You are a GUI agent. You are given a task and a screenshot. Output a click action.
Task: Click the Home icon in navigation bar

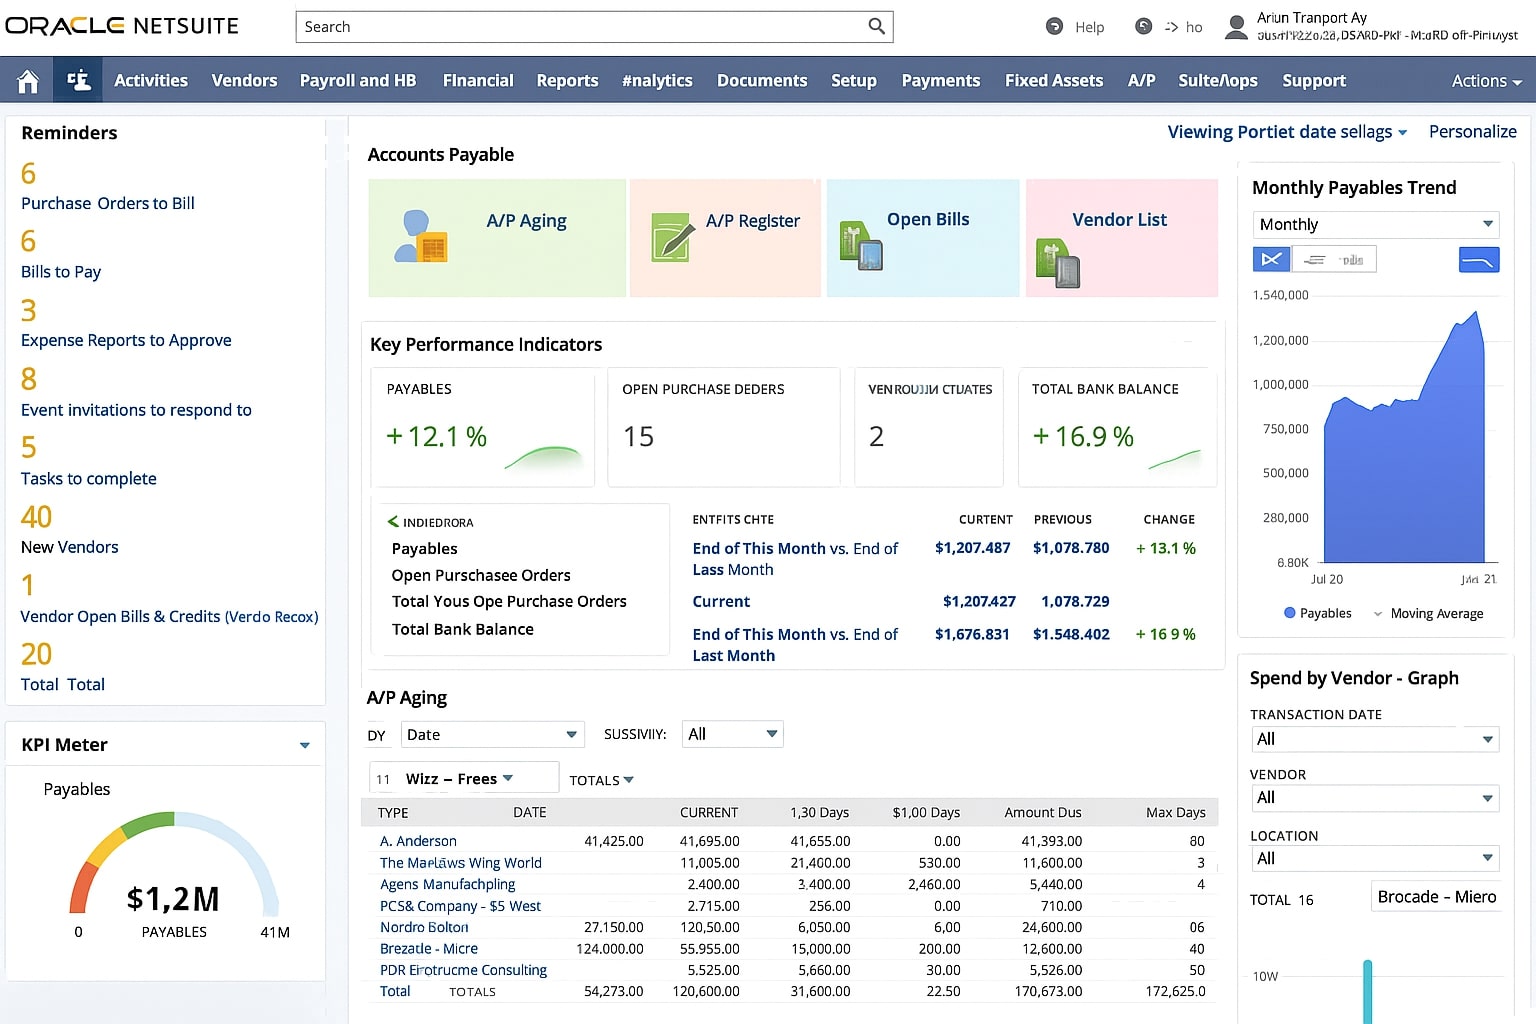click(x=28, y=81)
